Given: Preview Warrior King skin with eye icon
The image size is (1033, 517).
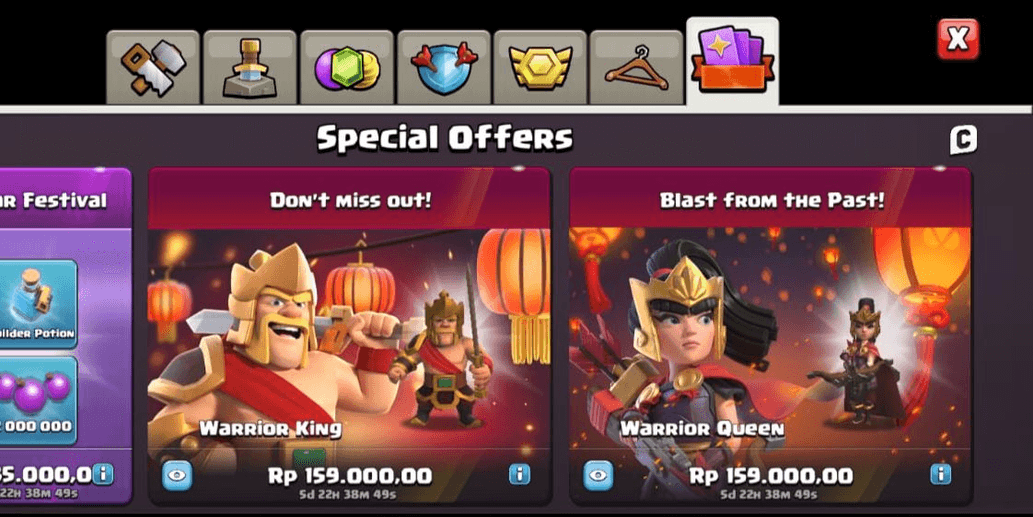Looking at the screenshot, I should [177, 476].
